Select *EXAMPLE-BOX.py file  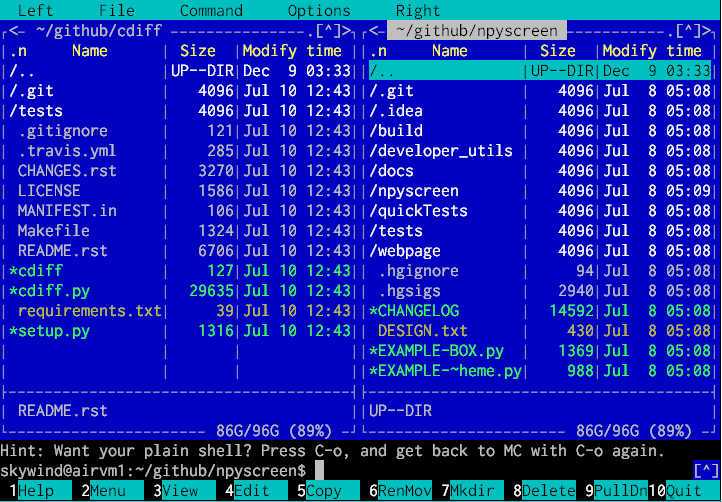[540, 351]
